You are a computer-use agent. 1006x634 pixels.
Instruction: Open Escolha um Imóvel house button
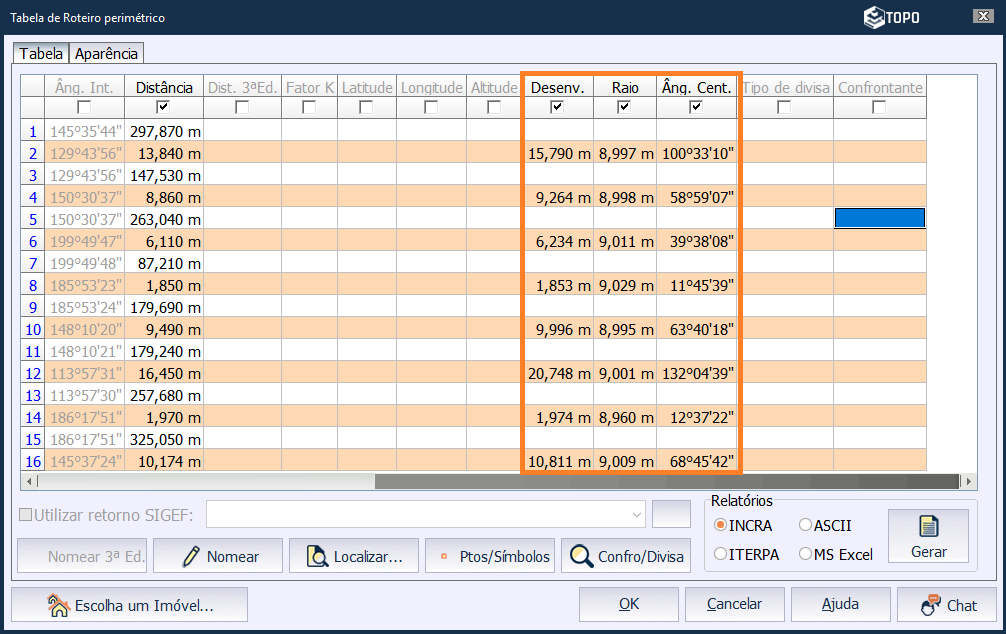coord(130,604)
